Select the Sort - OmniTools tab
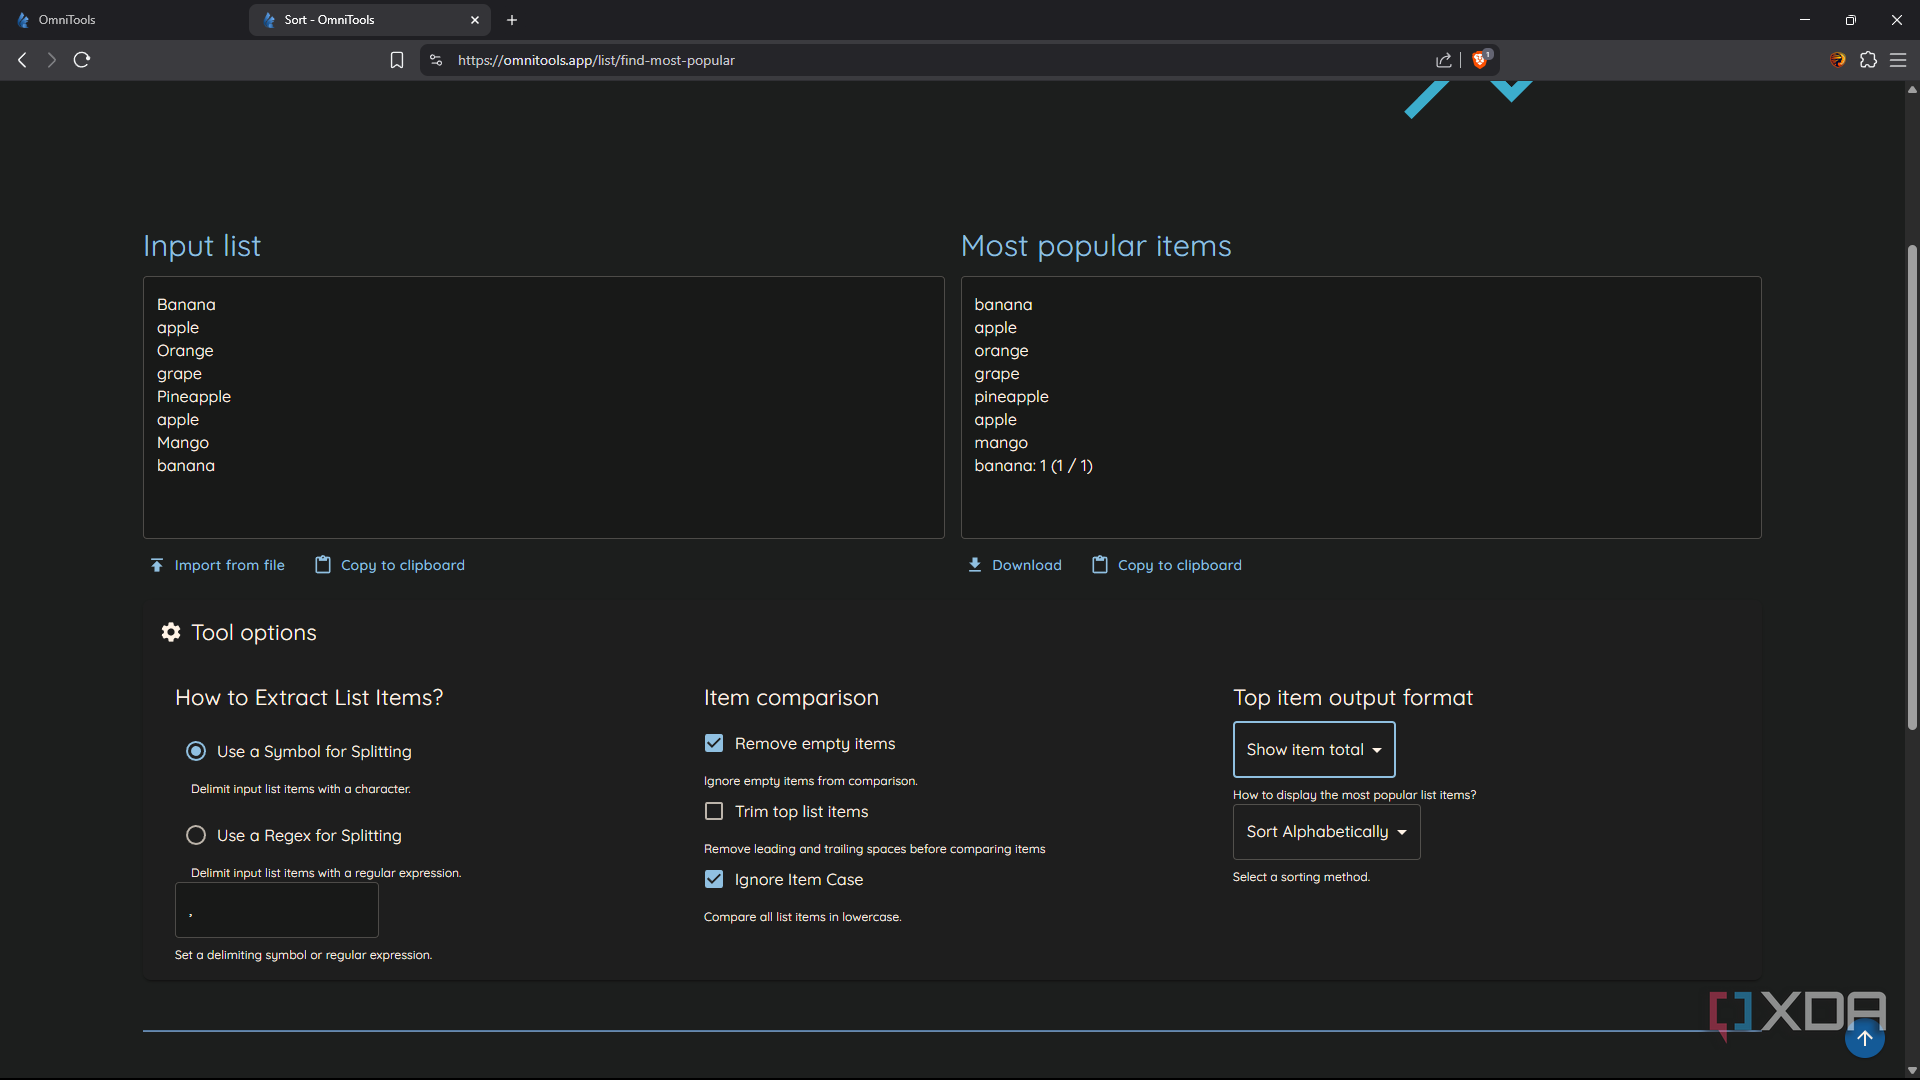 [x=369, y=20]
